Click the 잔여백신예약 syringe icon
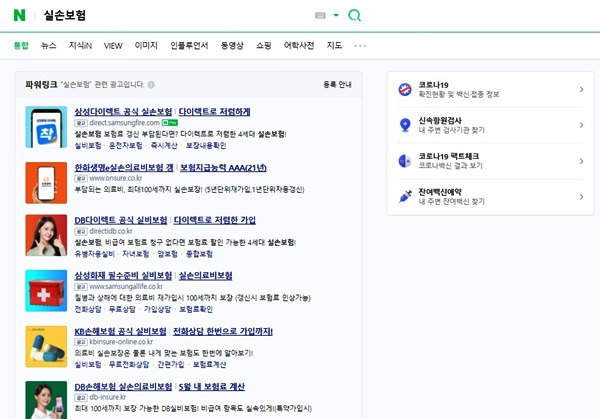This screenshot has height=419, width=600. (405, 196)
